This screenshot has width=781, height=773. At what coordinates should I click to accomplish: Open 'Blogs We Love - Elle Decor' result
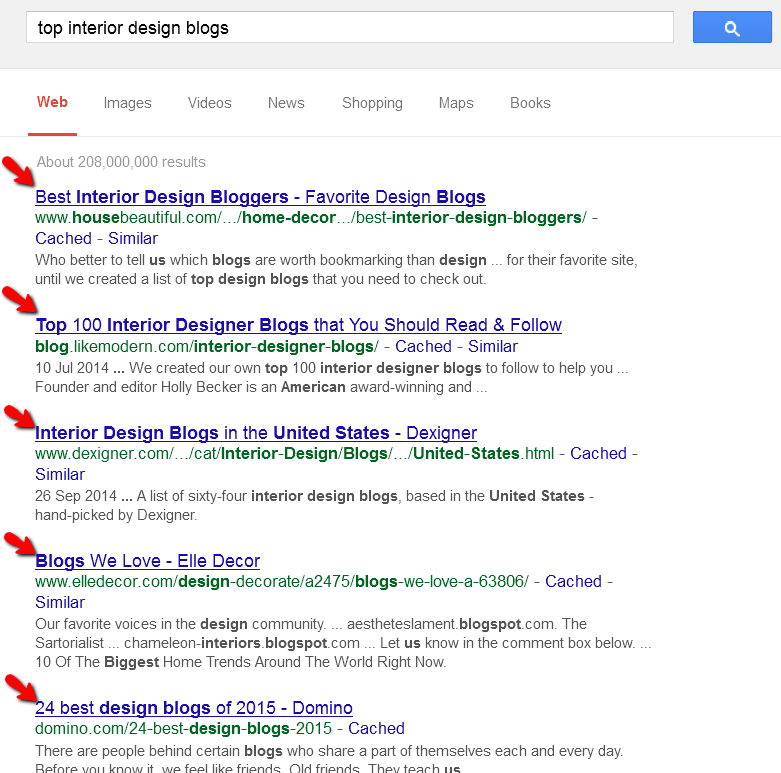[147, 561]
